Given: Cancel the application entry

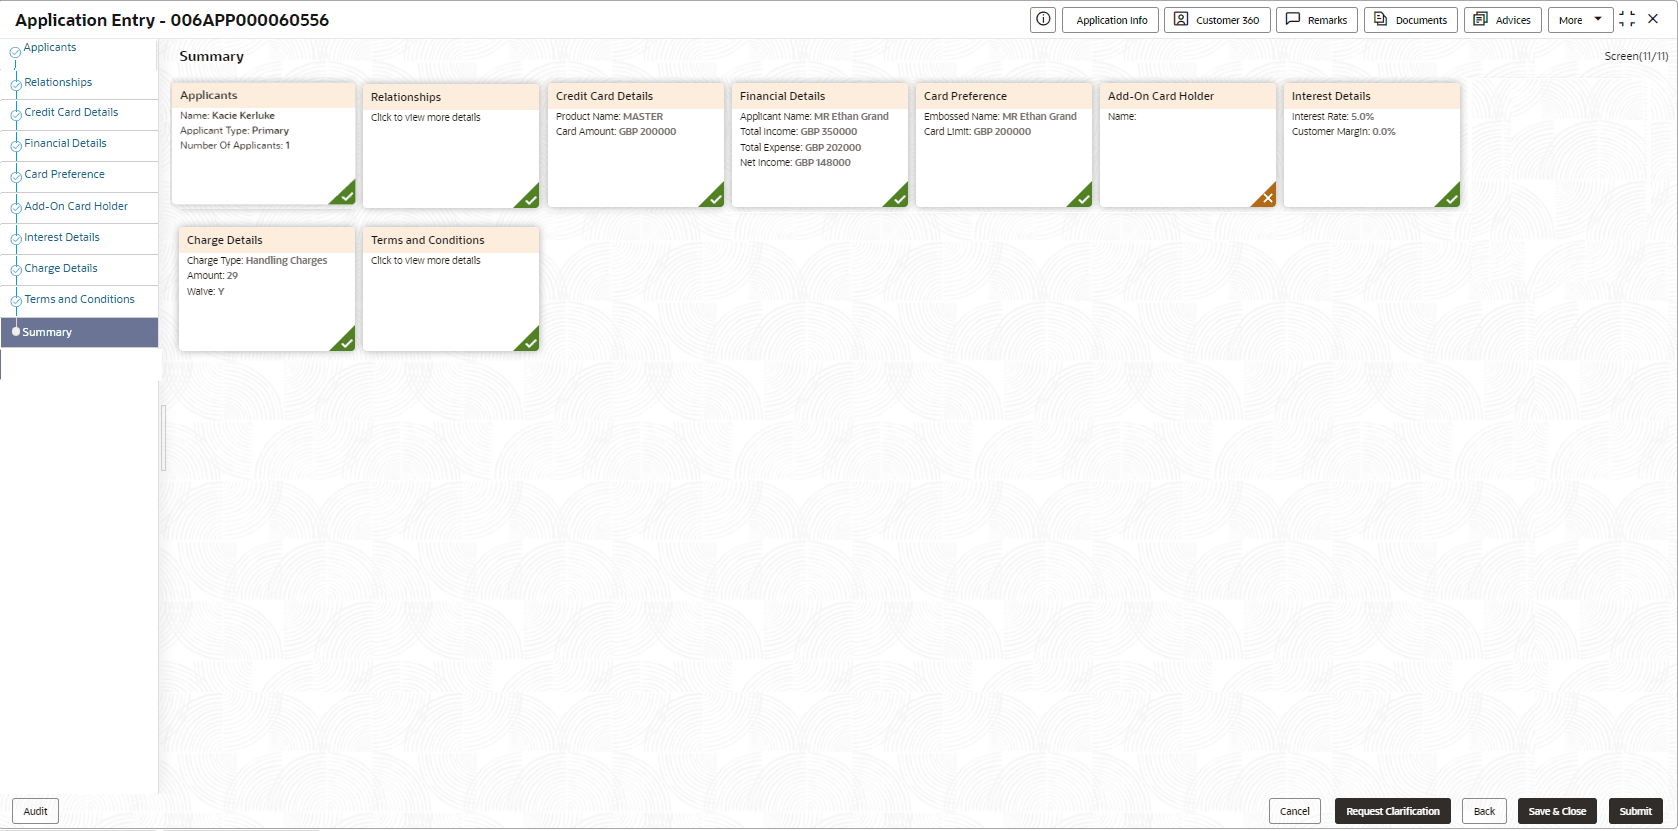Looking at the screenshot, I should click(x=1295, y=811).
